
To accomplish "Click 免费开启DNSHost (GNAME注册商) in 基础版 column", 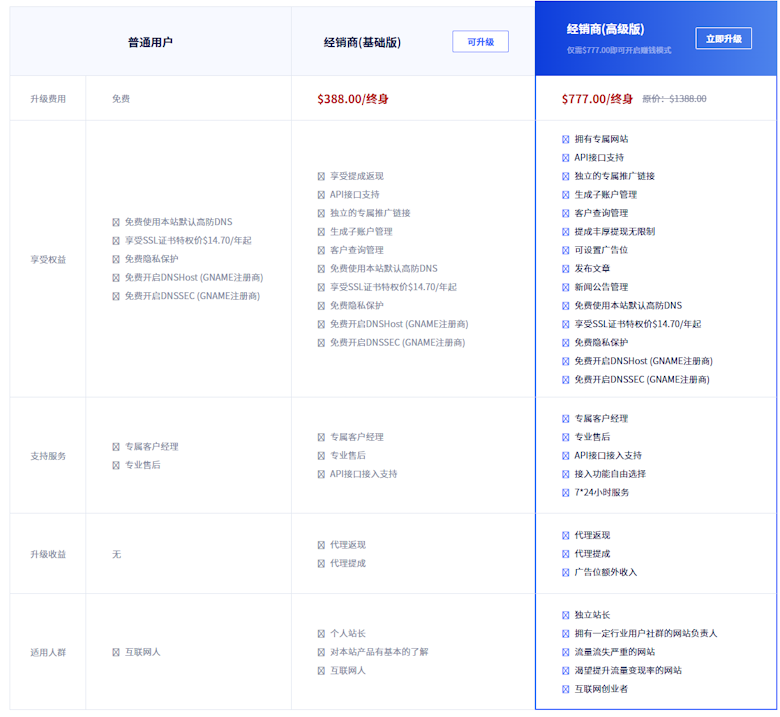I will coord(399,324).
